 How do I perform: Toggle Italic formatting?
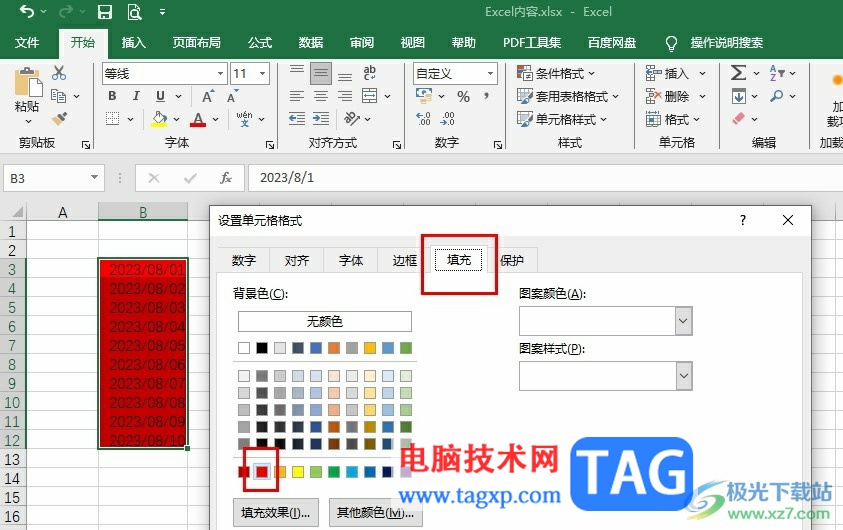tap(136, 96)
